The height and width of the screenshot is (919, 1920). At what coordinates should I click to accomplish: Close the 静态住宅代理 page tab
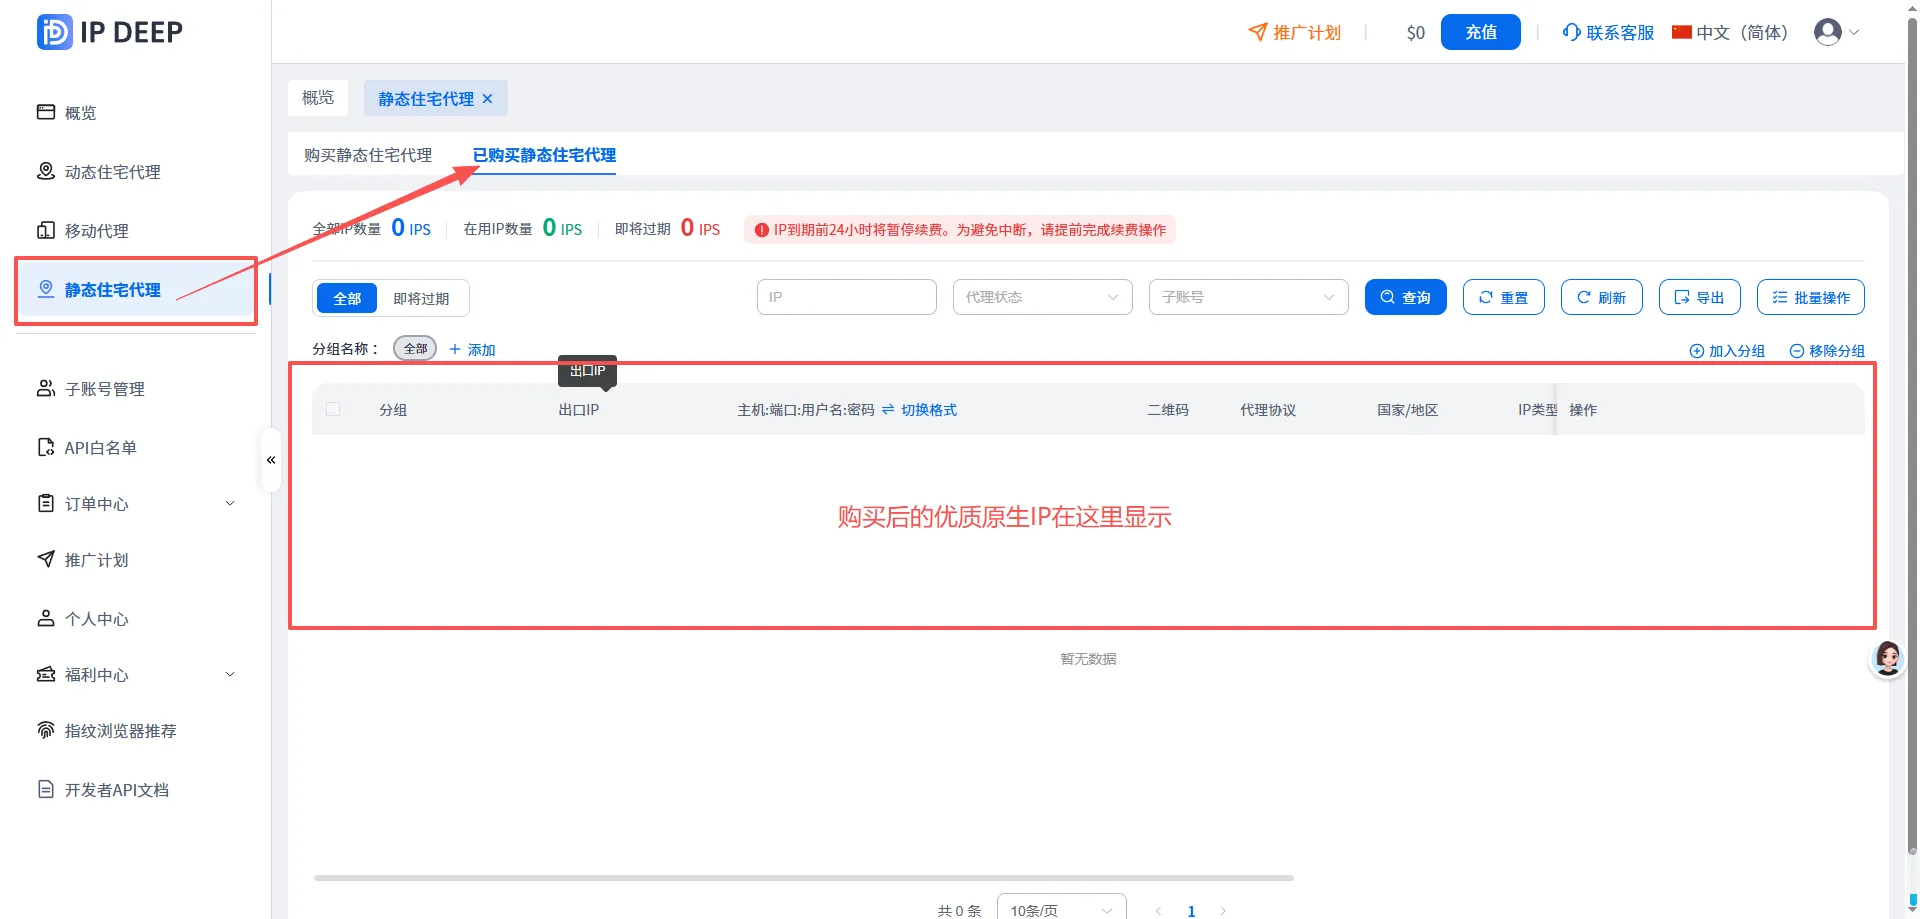coord(488,99)
